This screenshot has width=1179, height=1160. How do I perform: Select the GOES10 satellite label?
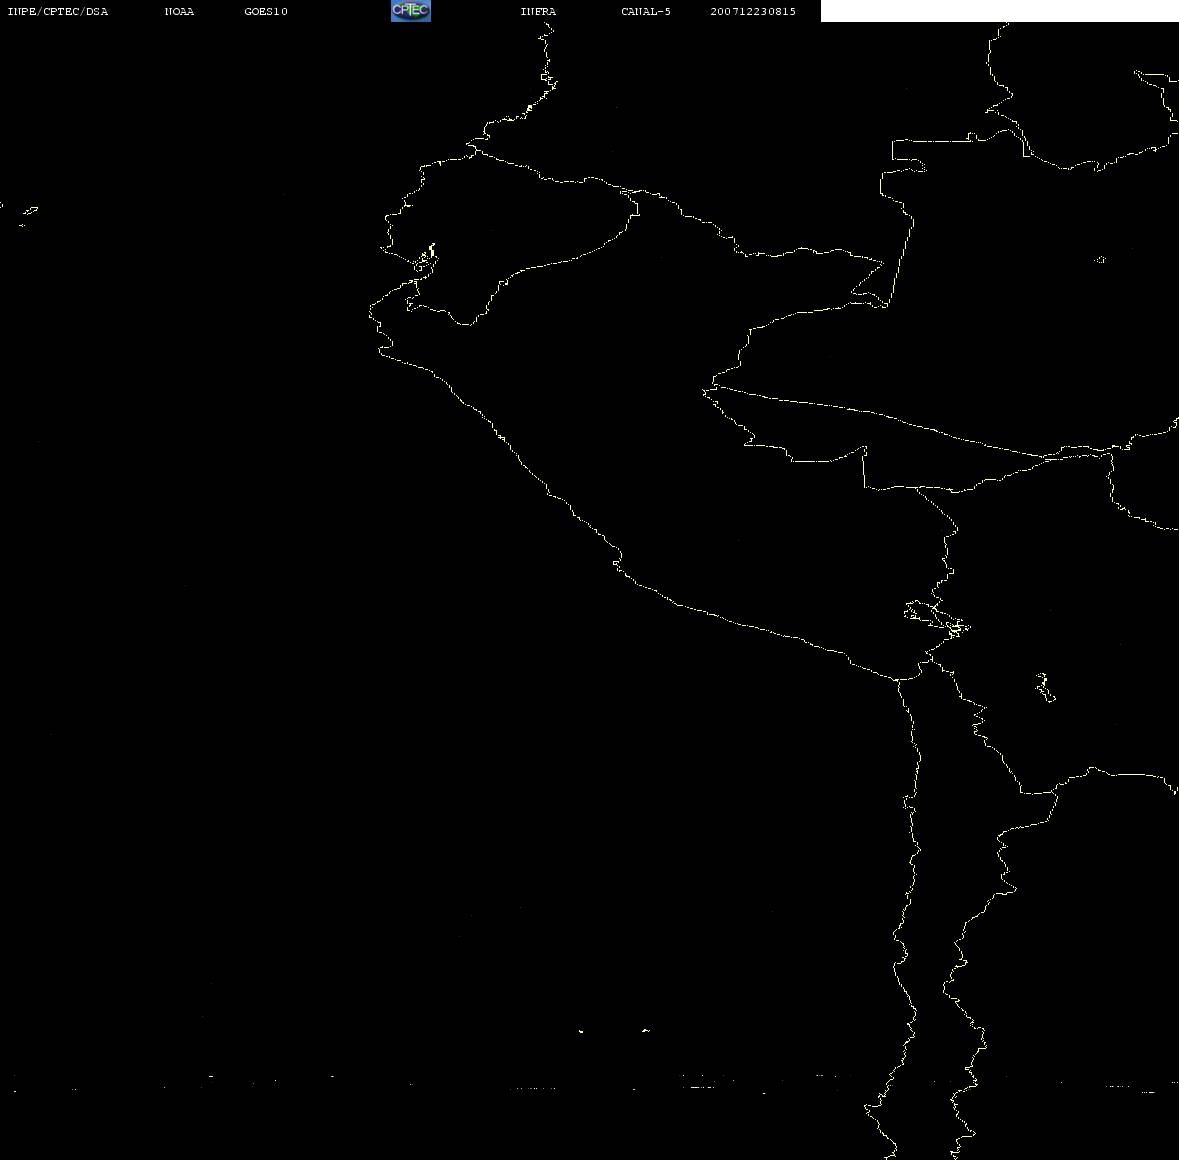point(266,12)
